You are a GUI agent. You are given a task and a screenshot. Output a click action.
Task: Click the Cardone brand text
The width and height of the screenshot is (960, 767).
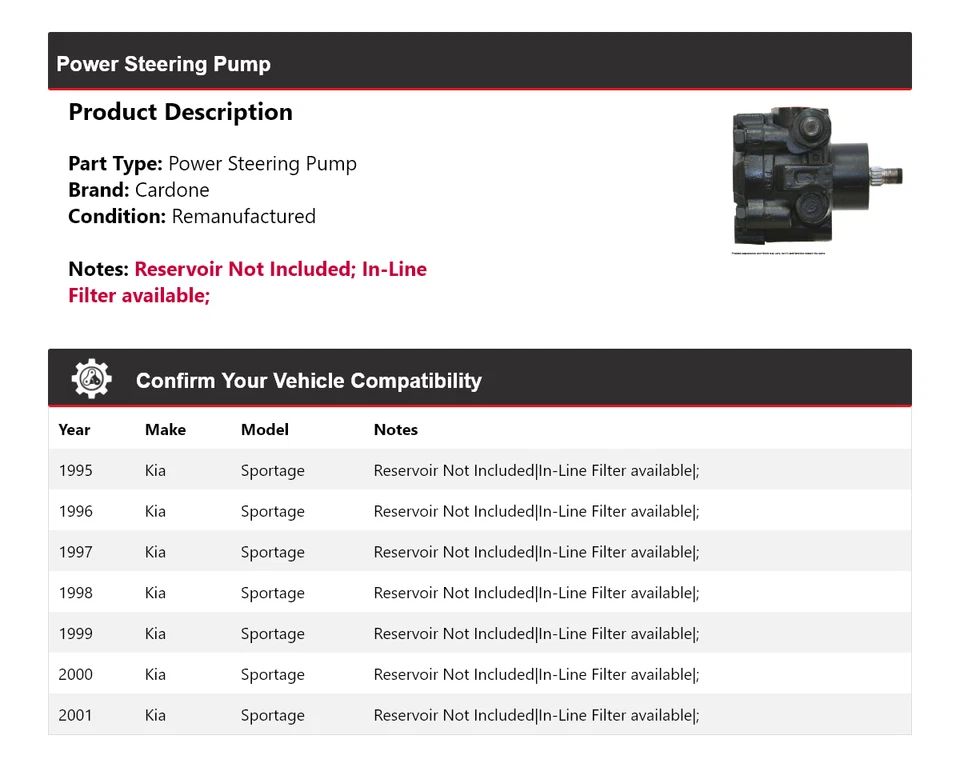[172, 190]
